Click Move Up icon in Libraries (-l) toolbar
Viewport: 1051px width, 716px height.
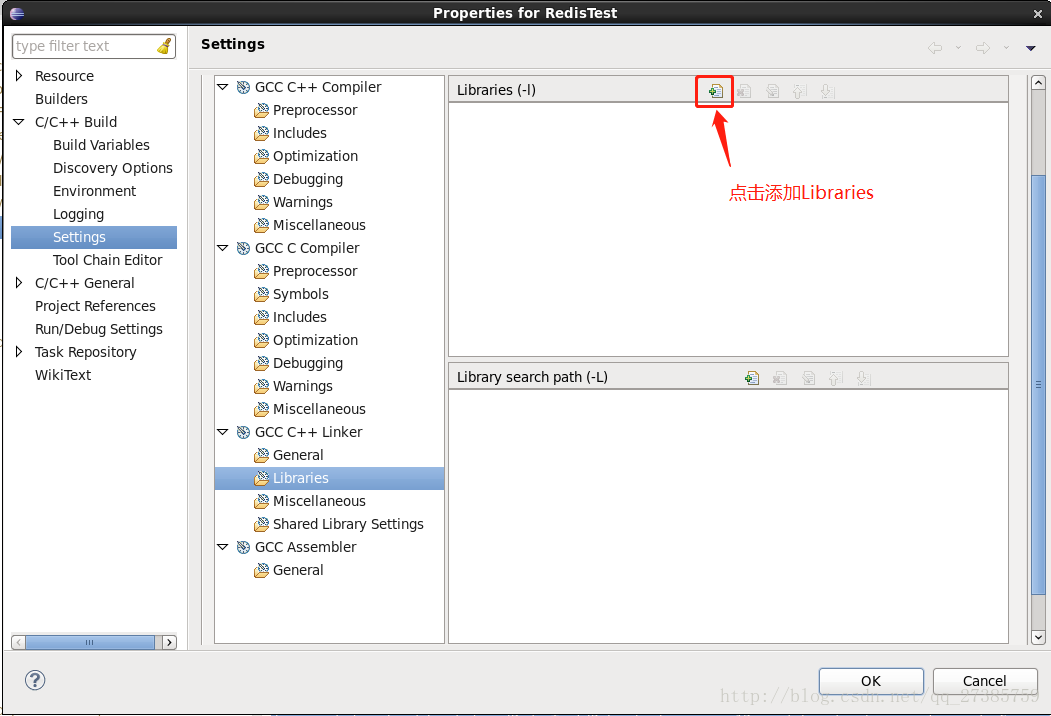(x=799, y=91)
